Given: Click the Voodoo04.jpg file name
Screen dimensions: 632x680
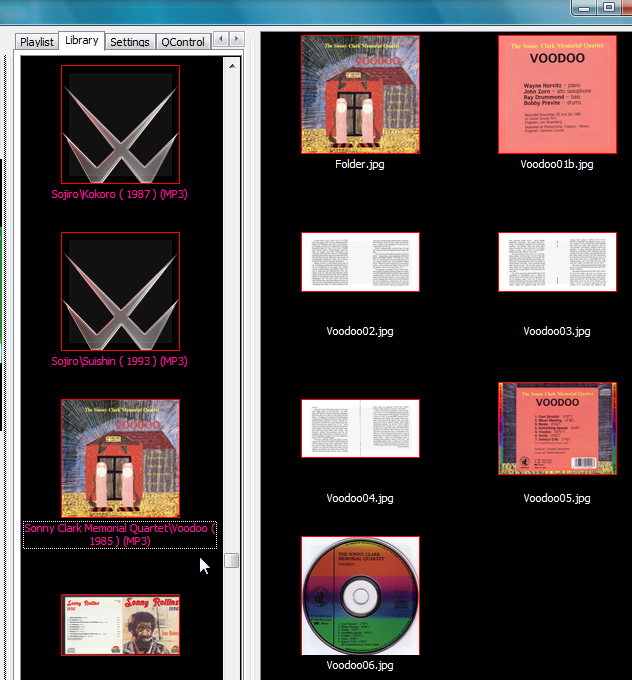Looking at the screenshot, I should 360,498.
